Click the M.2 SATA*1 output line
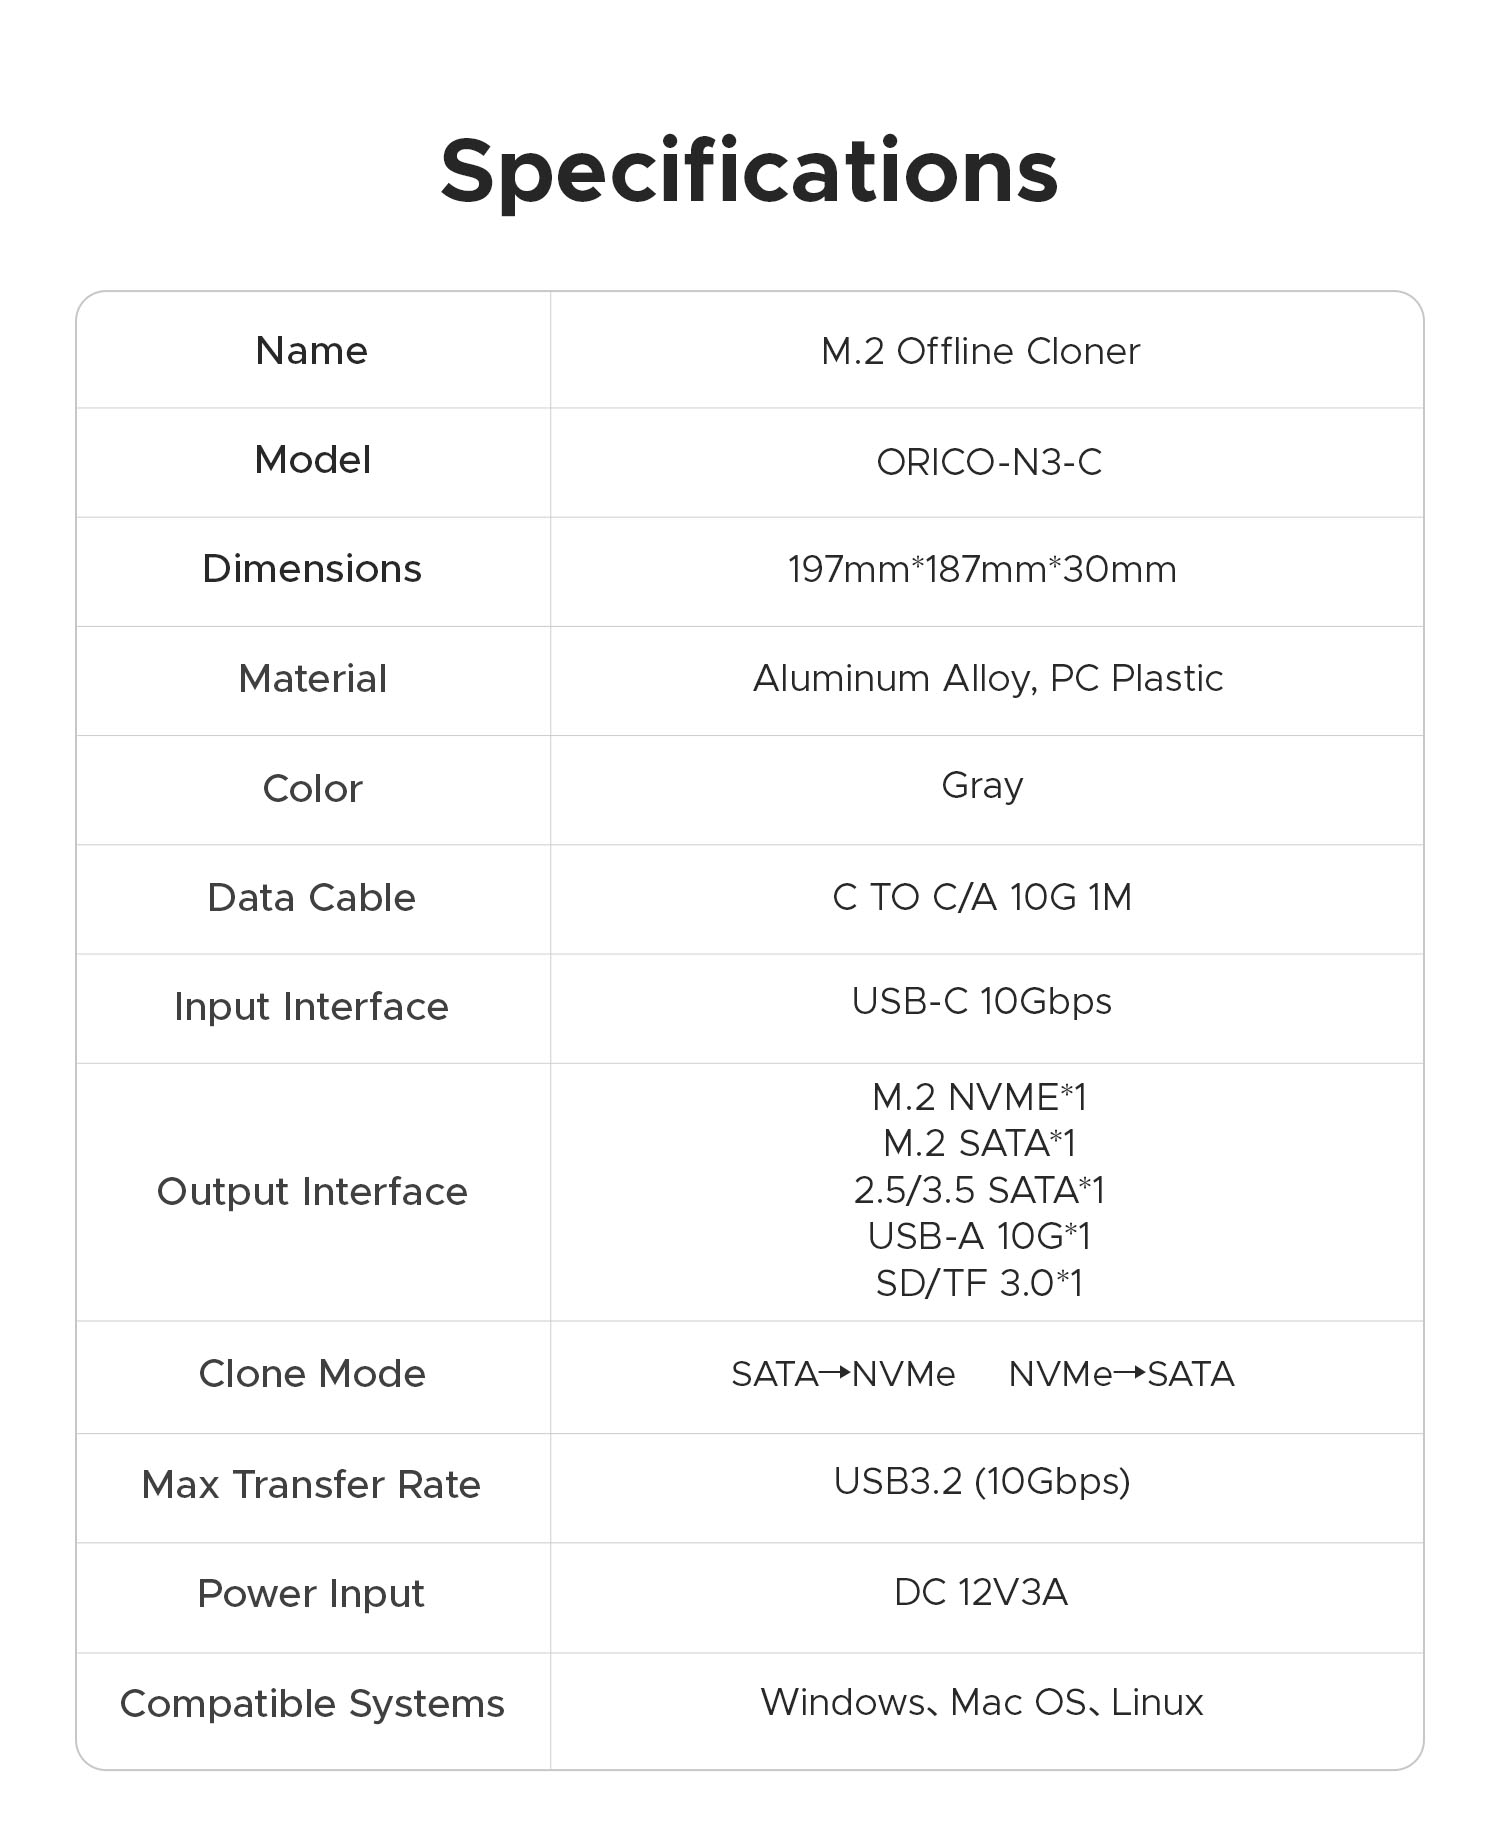Image resolution: width=1500 pixels, height=1846 pixels. (x=979, y=1143)
